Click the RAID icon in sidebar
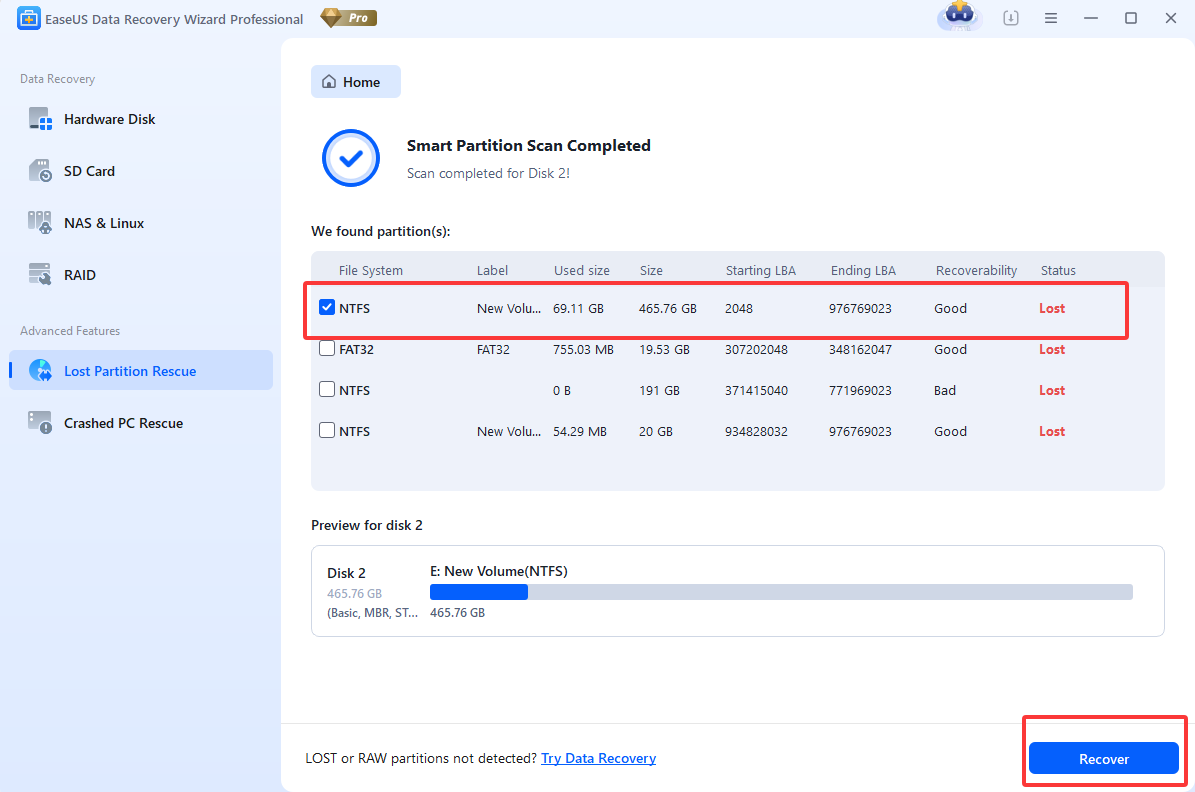The image size is (1195, 792). 40,275
